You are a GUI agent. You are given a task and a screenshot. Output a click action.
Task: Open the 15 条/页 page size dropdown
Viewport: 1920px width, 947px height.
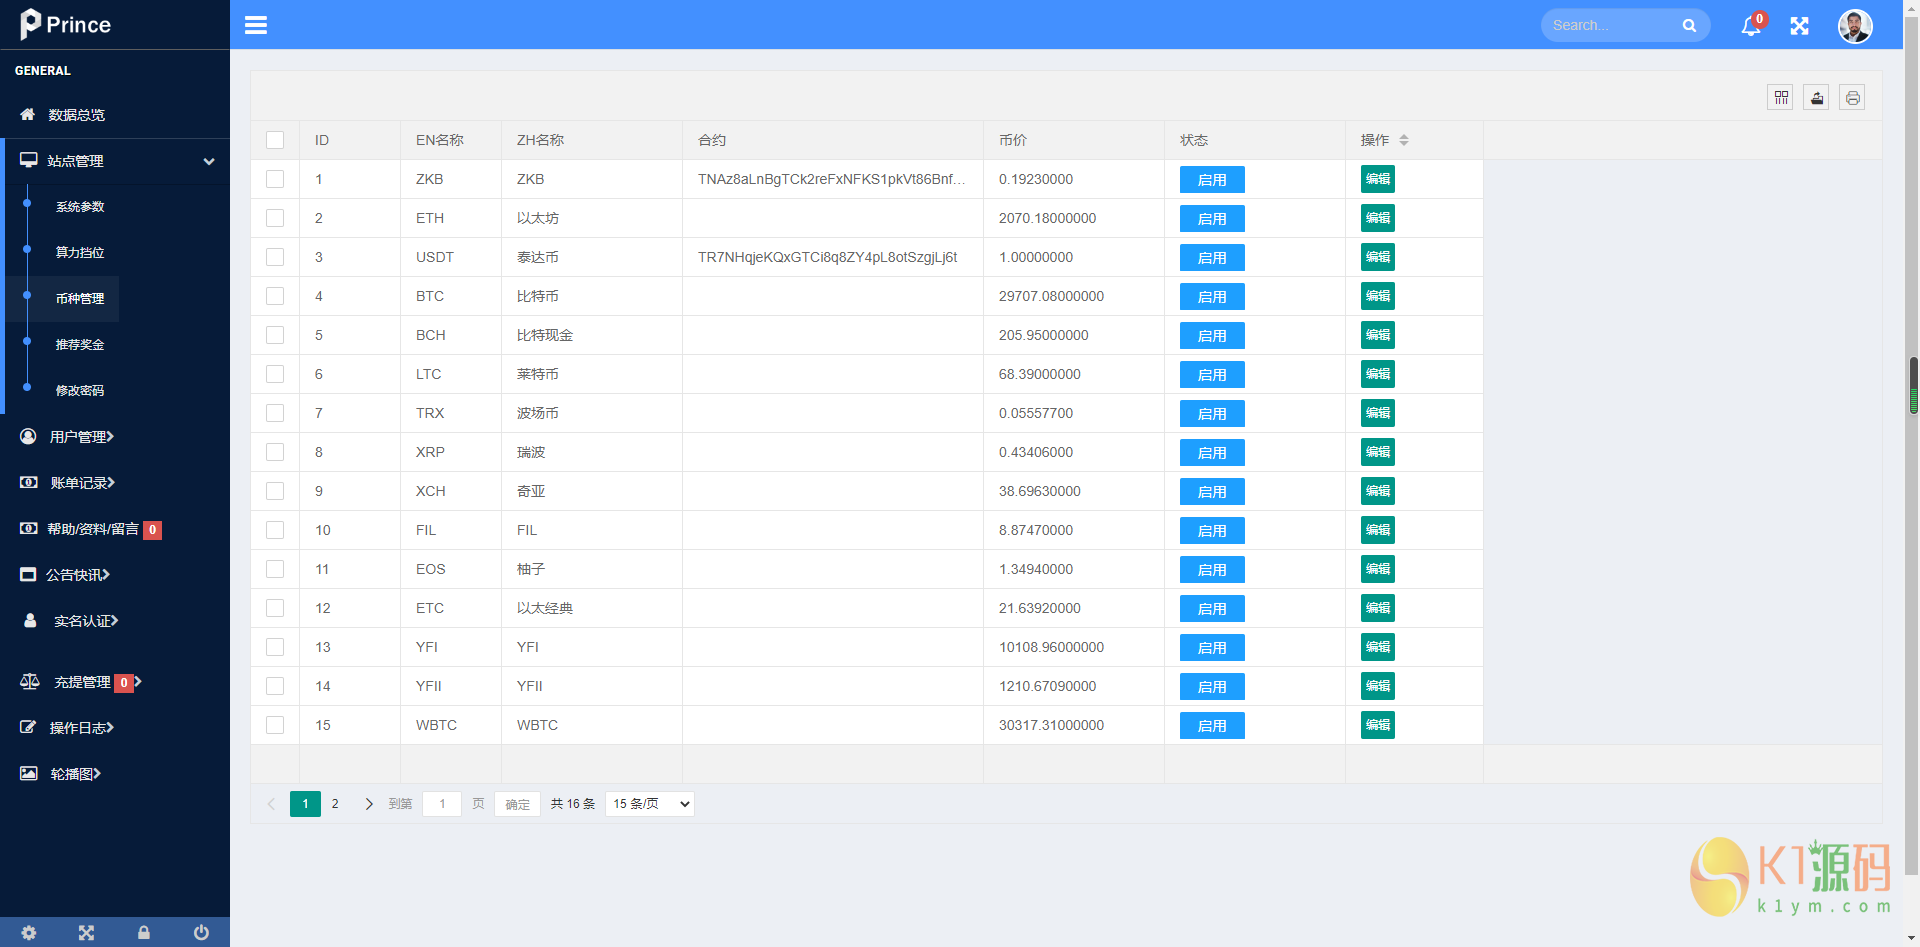[x=650, y=804]
